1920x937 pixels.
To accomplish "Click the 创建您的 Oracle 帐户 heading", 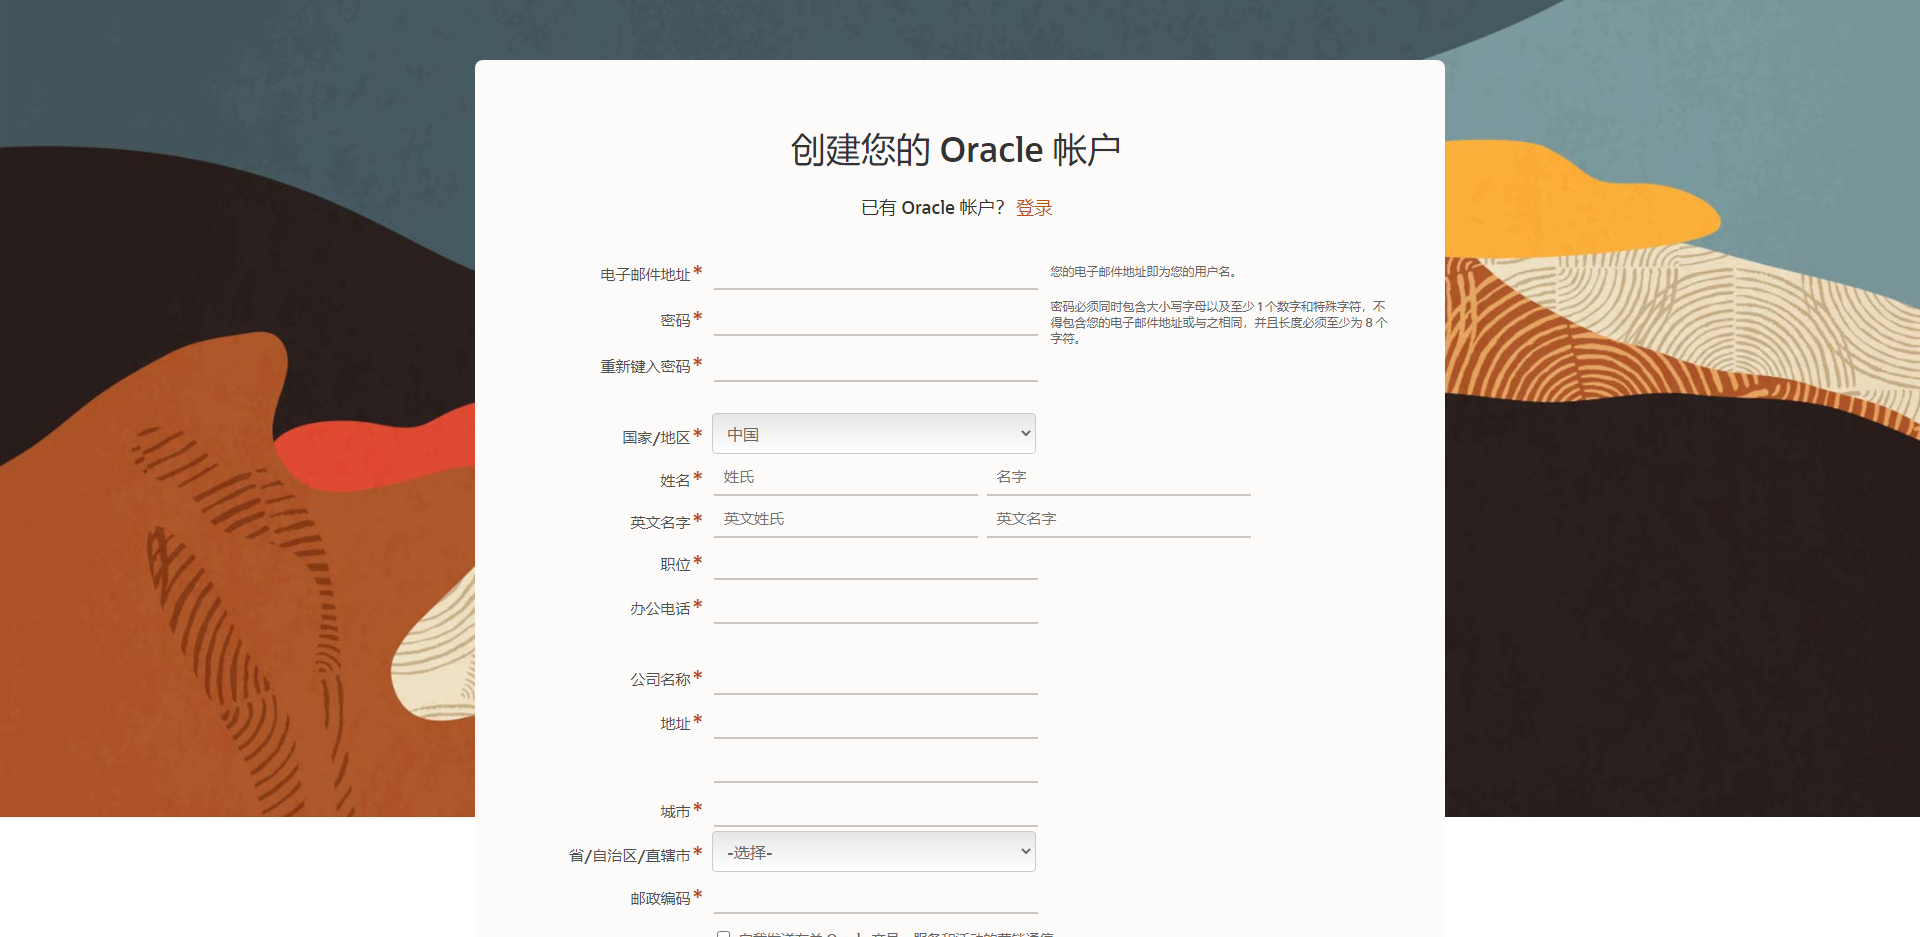I will click(x=956, y=150).
